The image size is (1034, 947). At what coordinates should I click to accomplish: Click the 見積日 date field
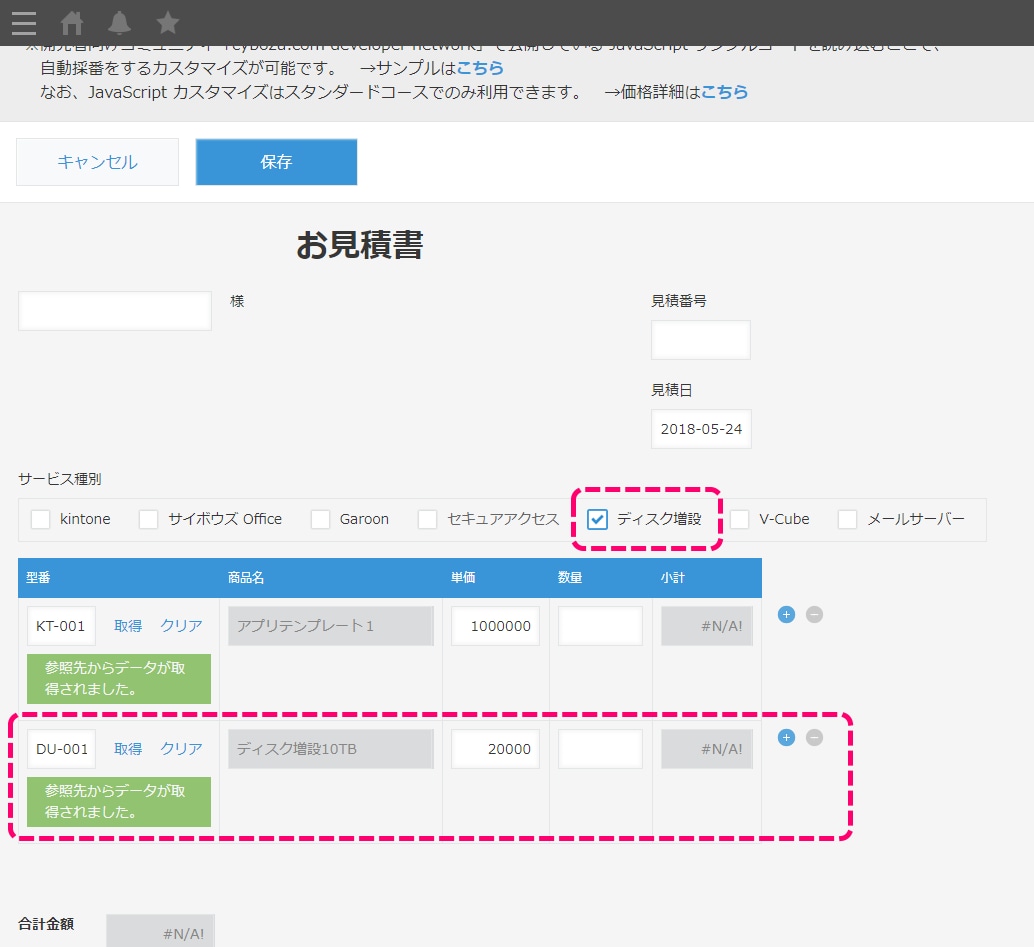pyautogui.click(x=700, y=428)
